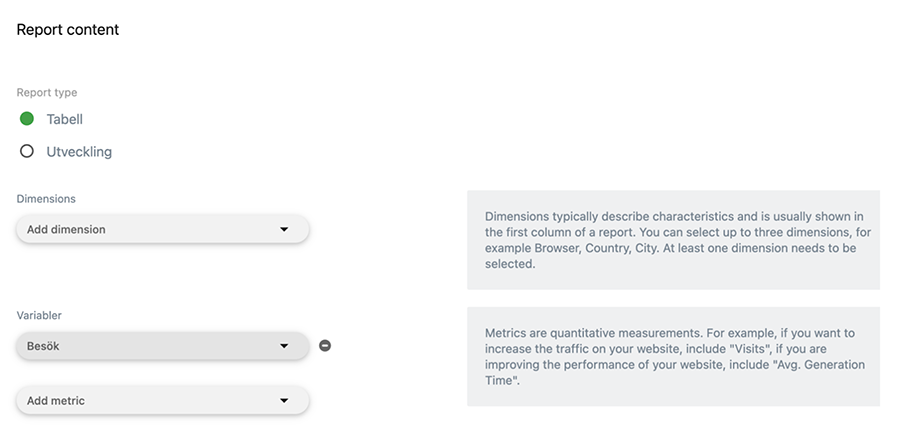Image resolution: width=900 pixels, height=435 pixels.
Task: Click the Report content heading
Action: coord(68,30)
